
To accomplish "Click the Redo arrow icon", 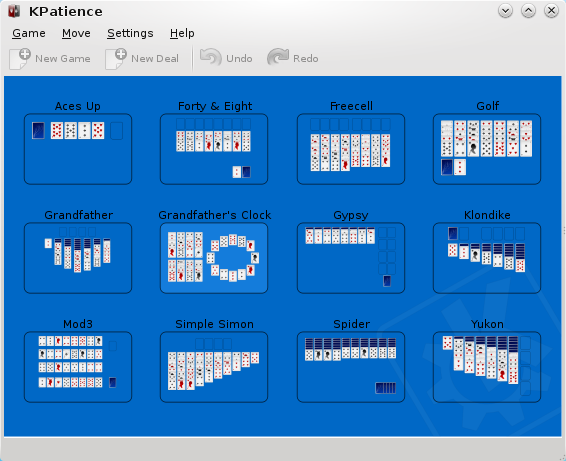I will [x=278, y=58].
